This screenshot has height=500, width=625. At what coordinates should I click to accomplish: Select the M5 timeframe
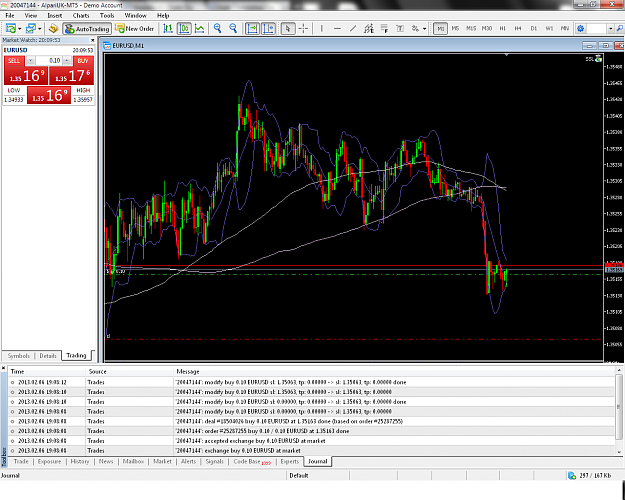coord(456,29)
